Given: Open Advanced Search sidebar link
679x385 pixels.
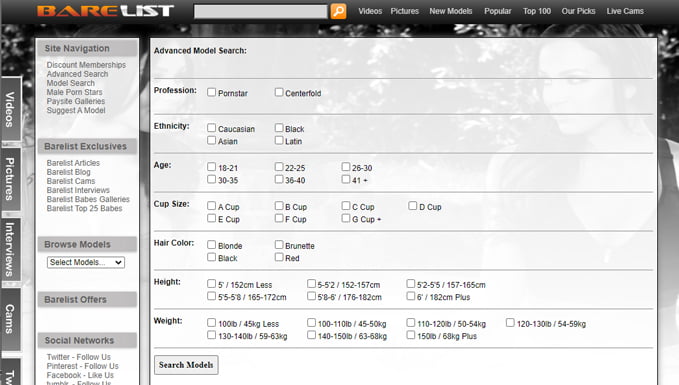Looking at the screenshot, I should click(78, 74).
